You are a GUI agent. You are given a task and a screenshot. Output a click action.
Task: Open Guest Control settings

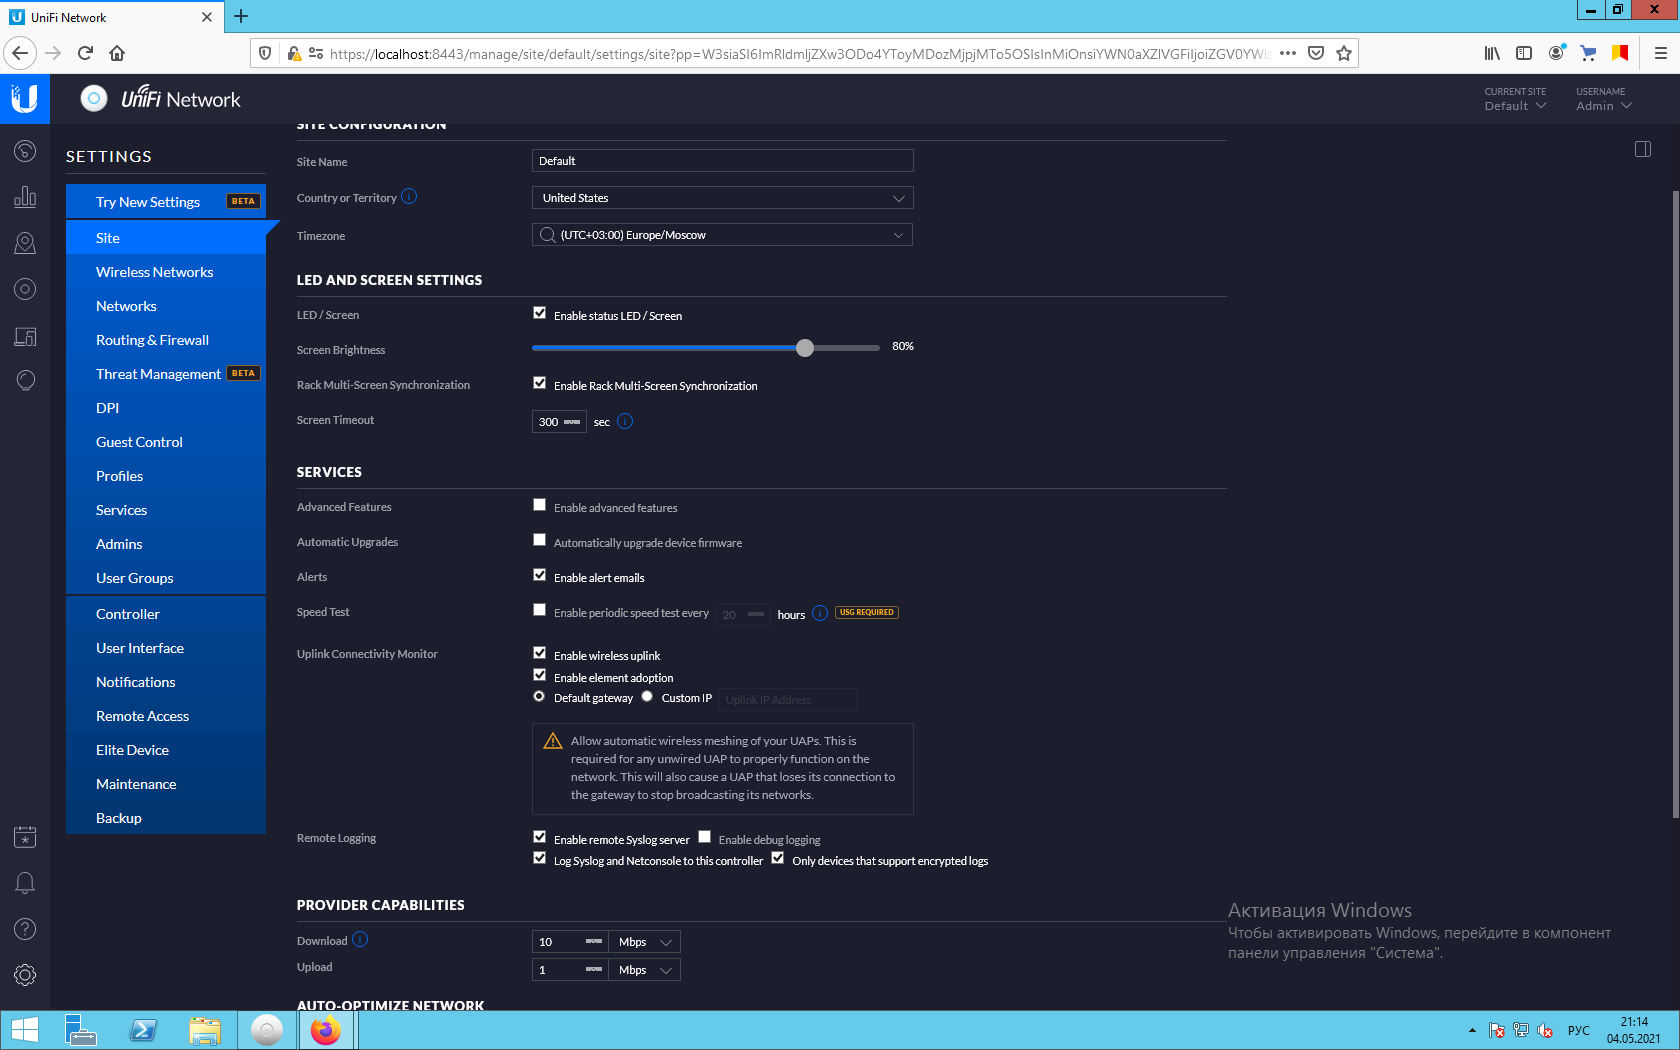pyautogui.click(x=166, y=442)
